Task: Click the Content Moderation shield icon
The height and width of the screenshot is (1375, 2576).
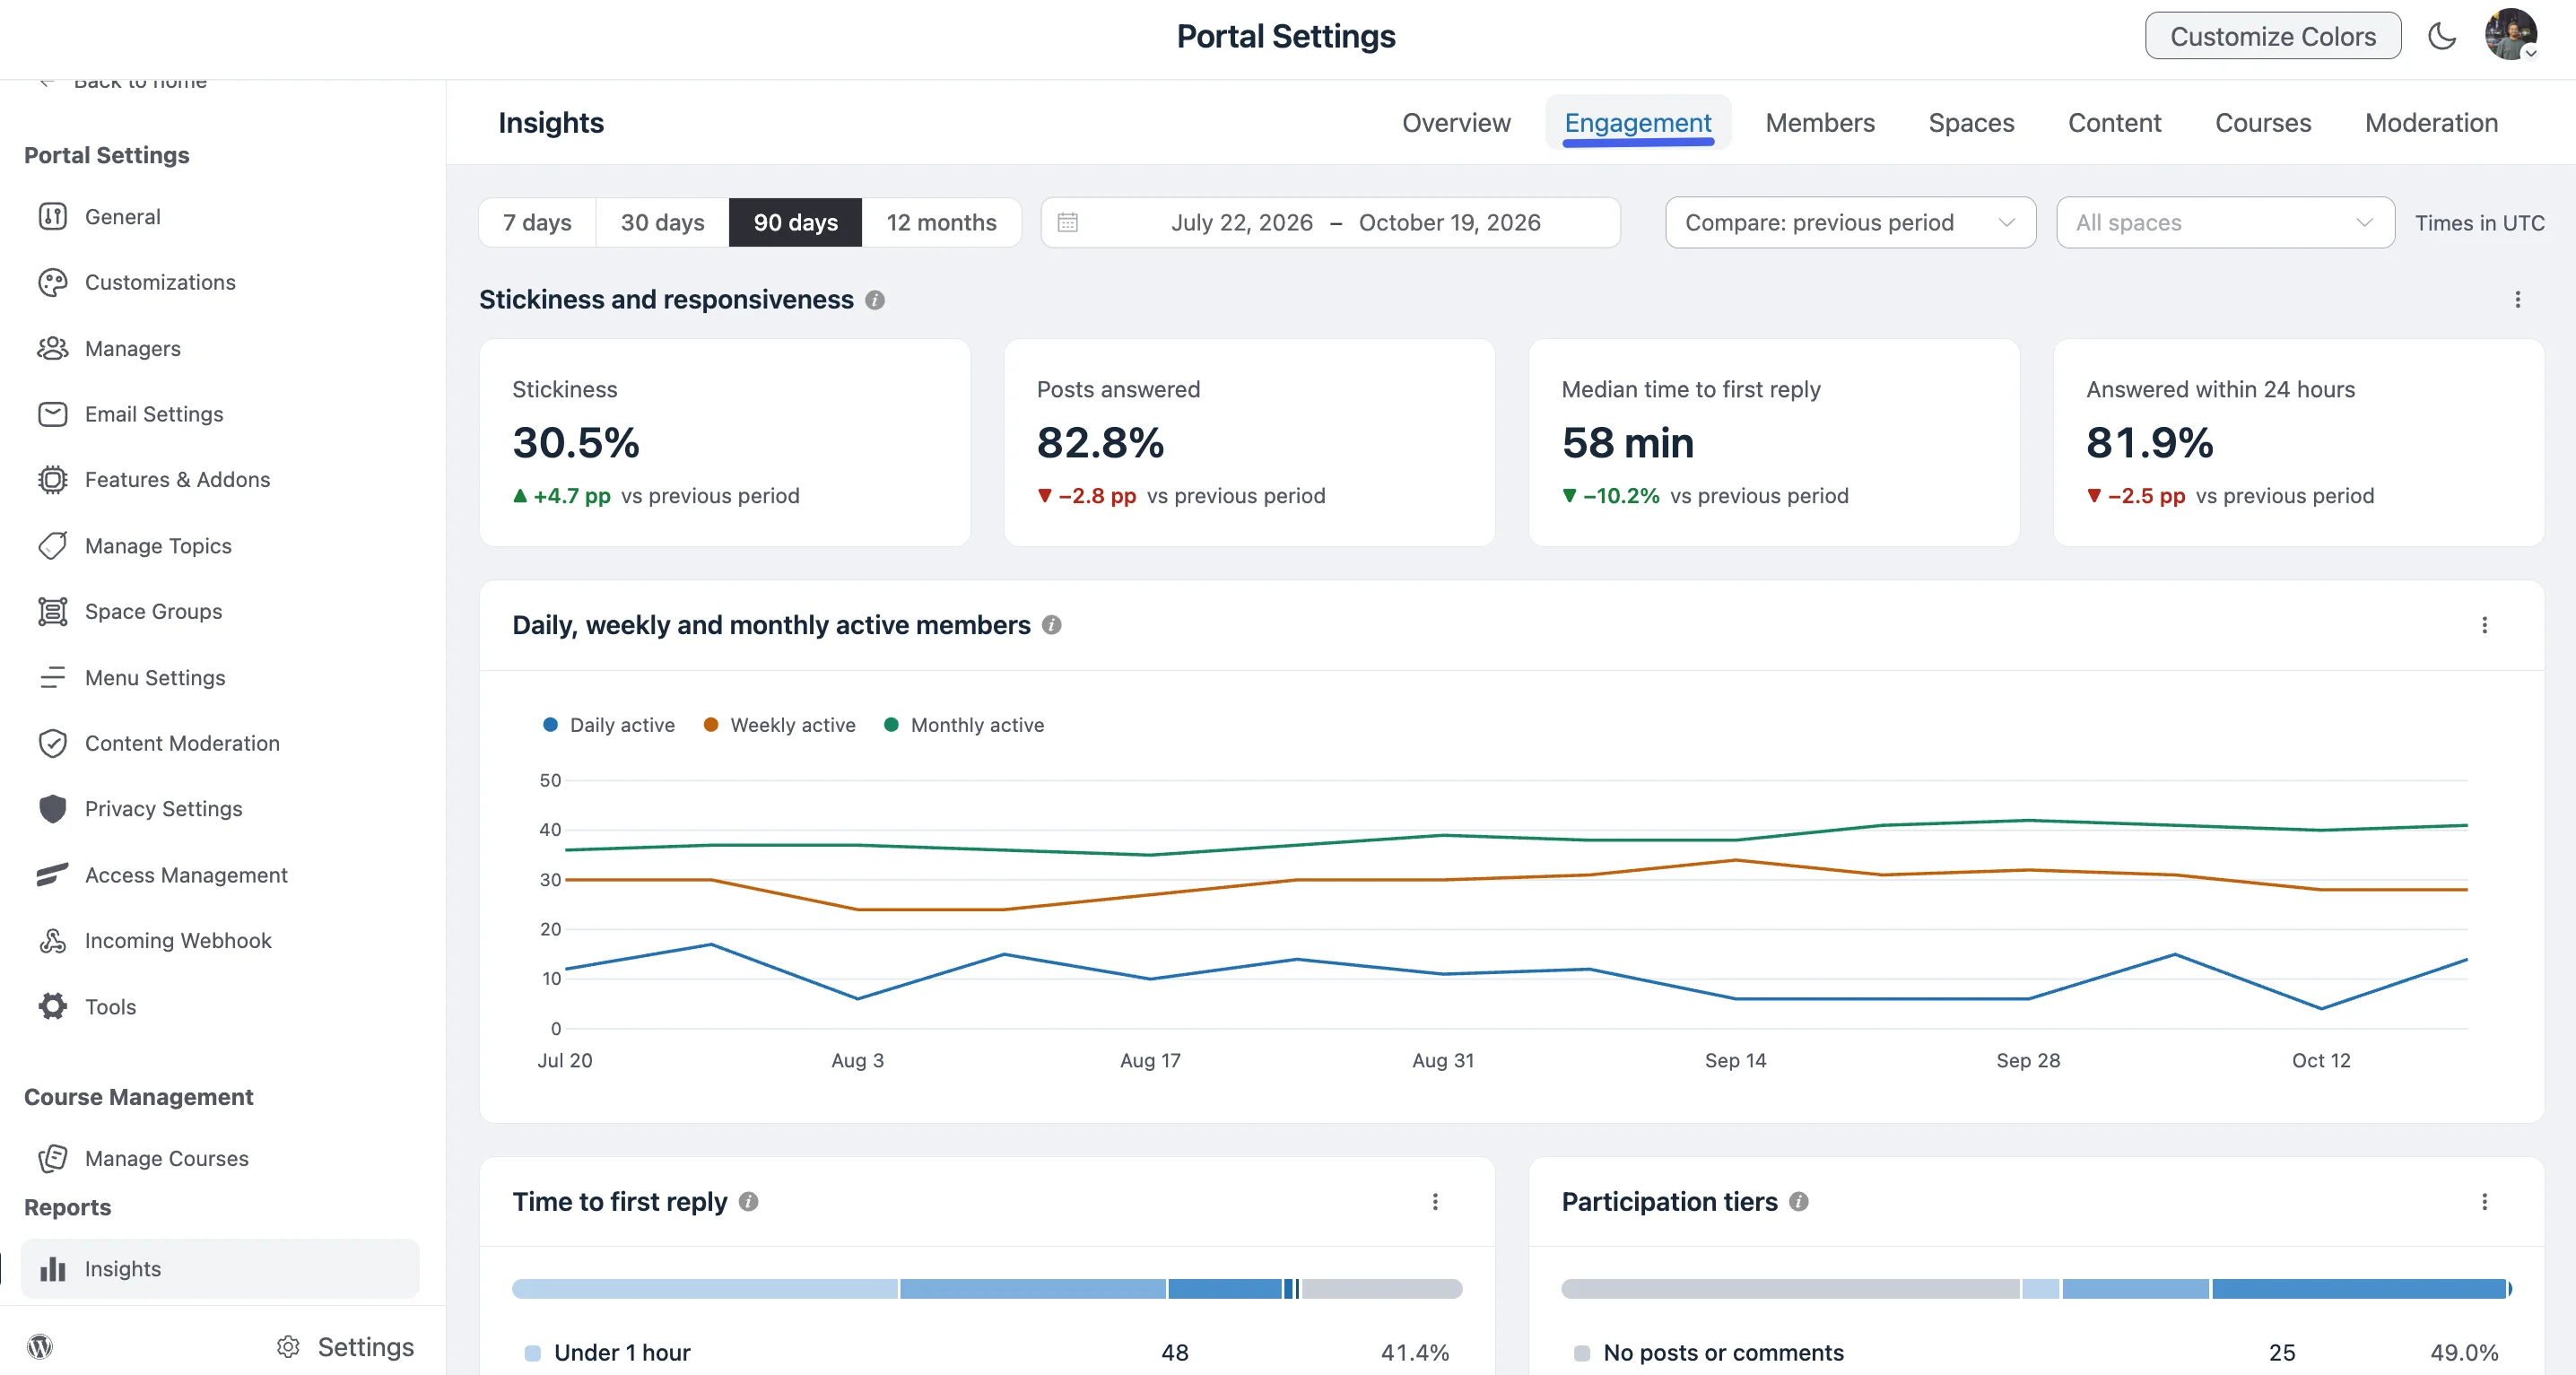Action: (52, 743)
